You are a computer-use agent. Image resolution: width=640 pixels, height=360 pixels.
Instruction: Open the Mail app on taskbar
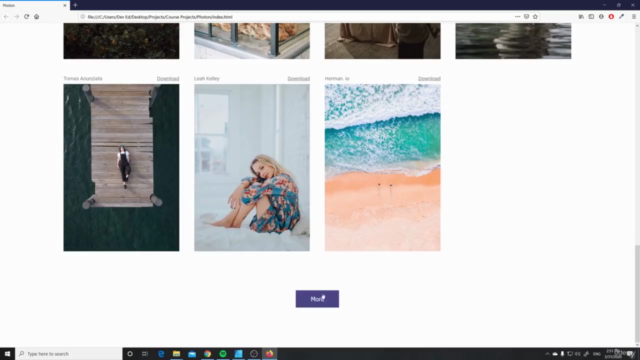pos(192,353)
